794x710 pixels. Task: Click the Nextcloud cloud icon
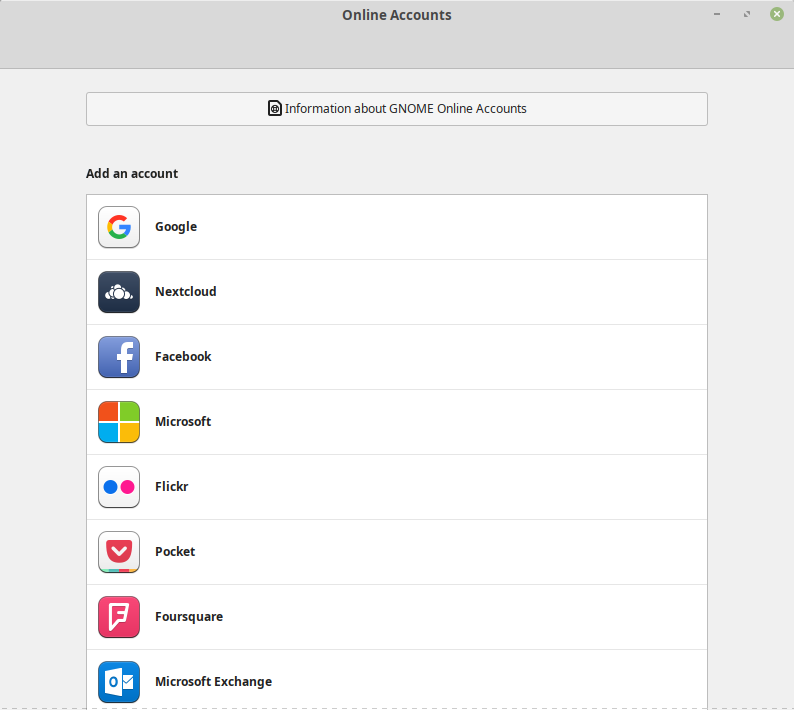pyautogui.click(x=119, y=292)
